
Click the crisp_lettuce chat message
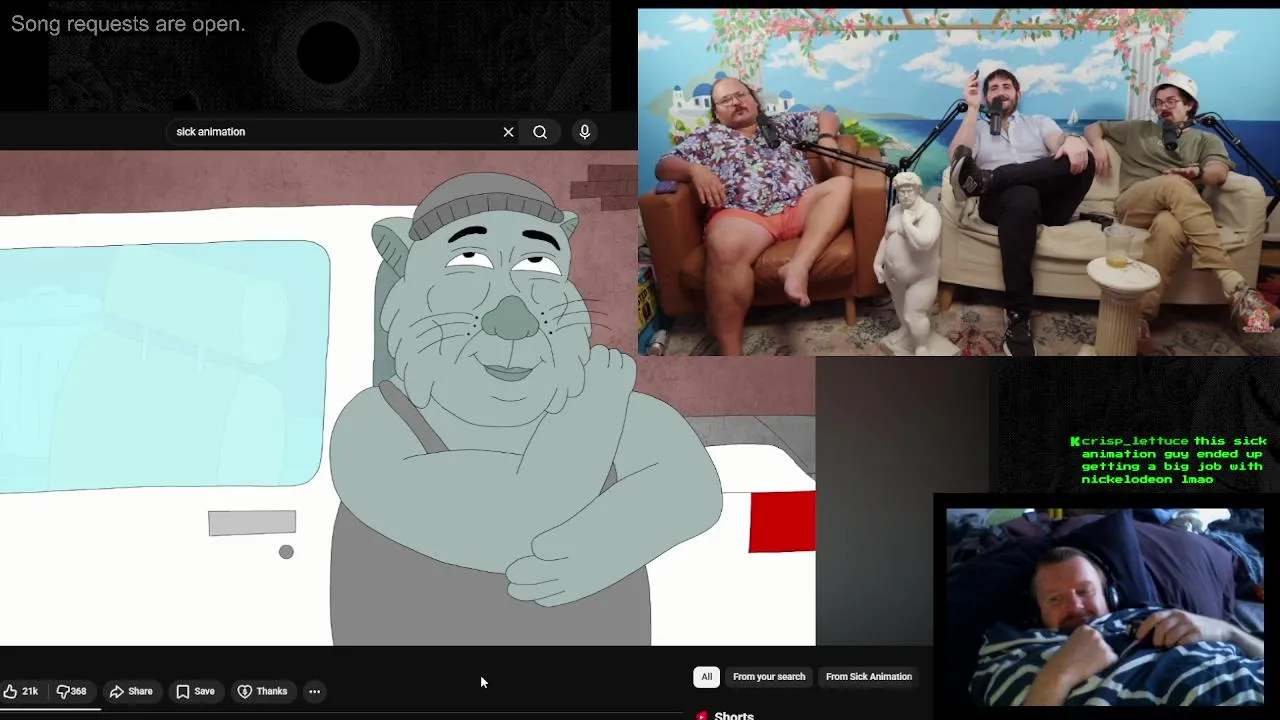point(1168,460)
